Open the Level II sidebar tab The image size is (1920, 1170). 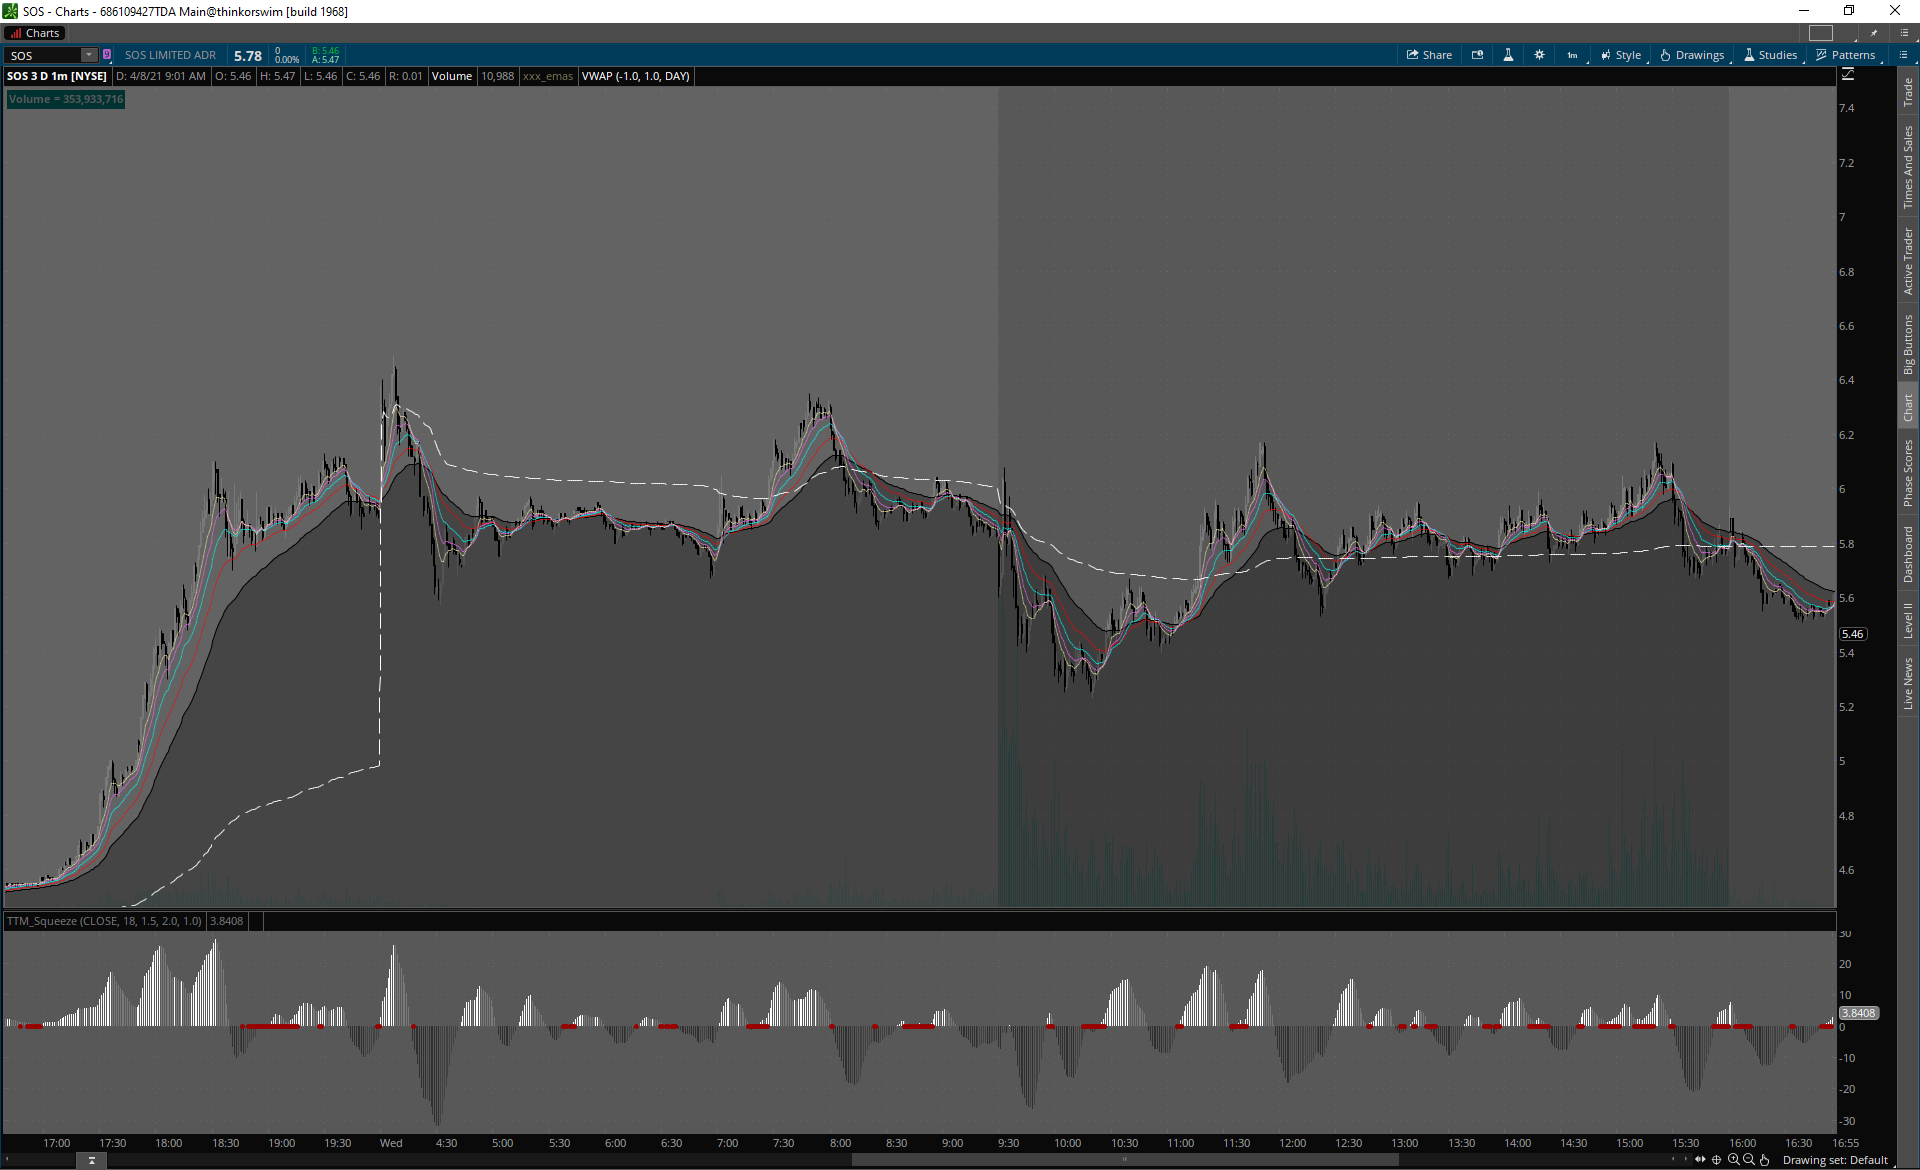tap(1908, 620)
